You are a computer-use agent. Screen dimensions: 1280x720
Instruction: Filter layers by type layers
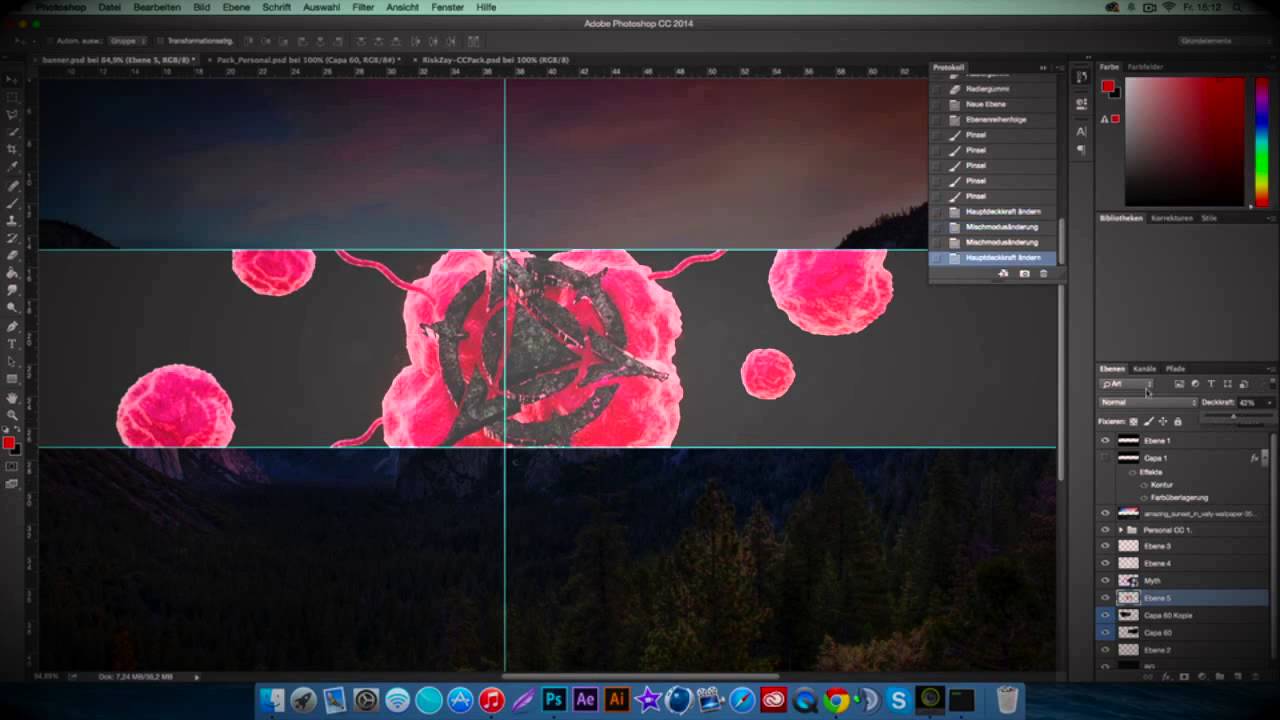point(1211,384)
